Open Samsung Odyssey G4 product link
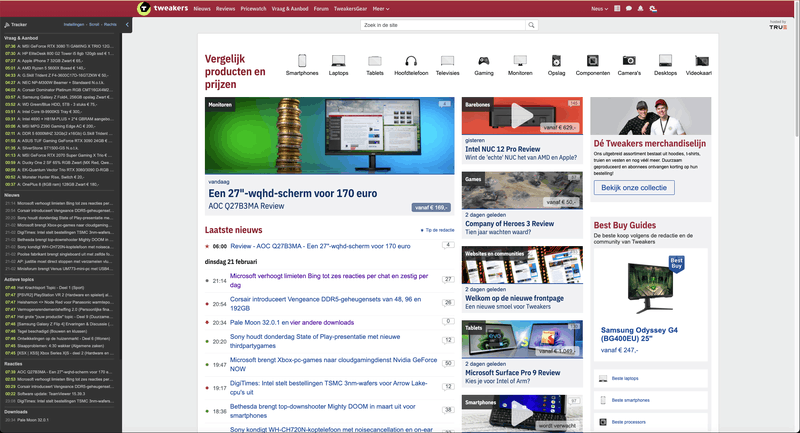 pos(639,334)
